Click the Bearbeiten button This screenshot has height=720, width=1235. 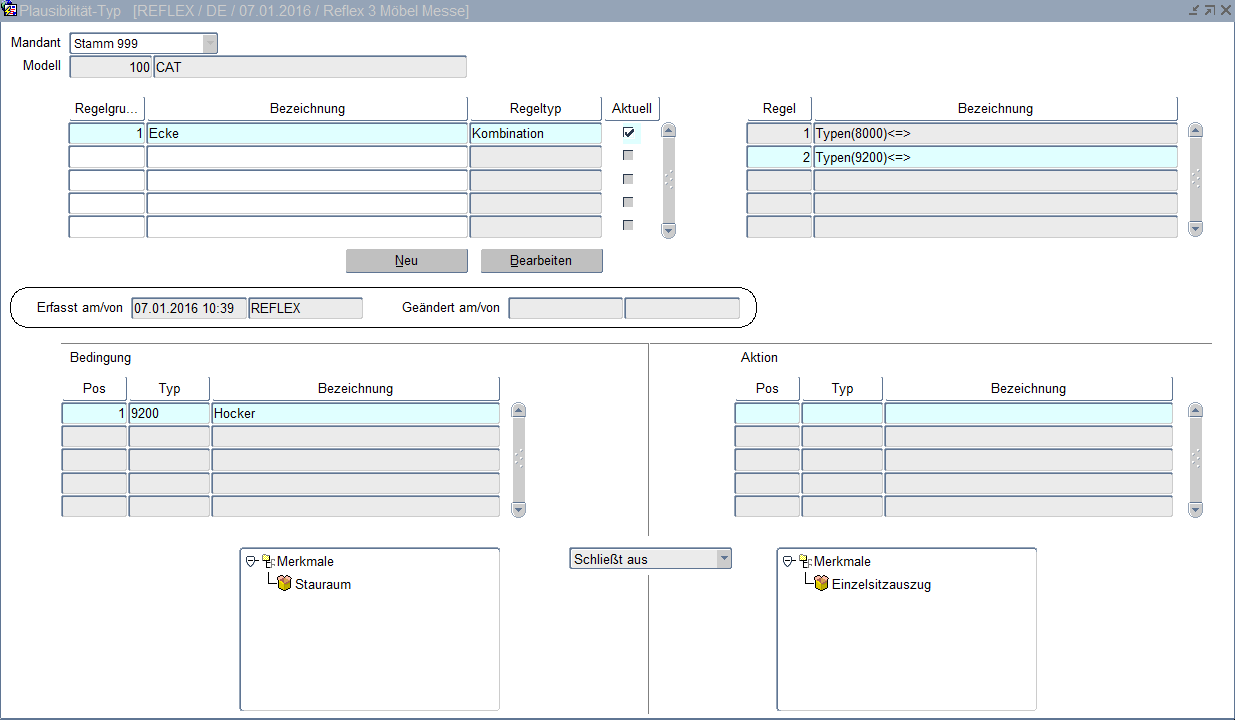(x=541, y=261)
